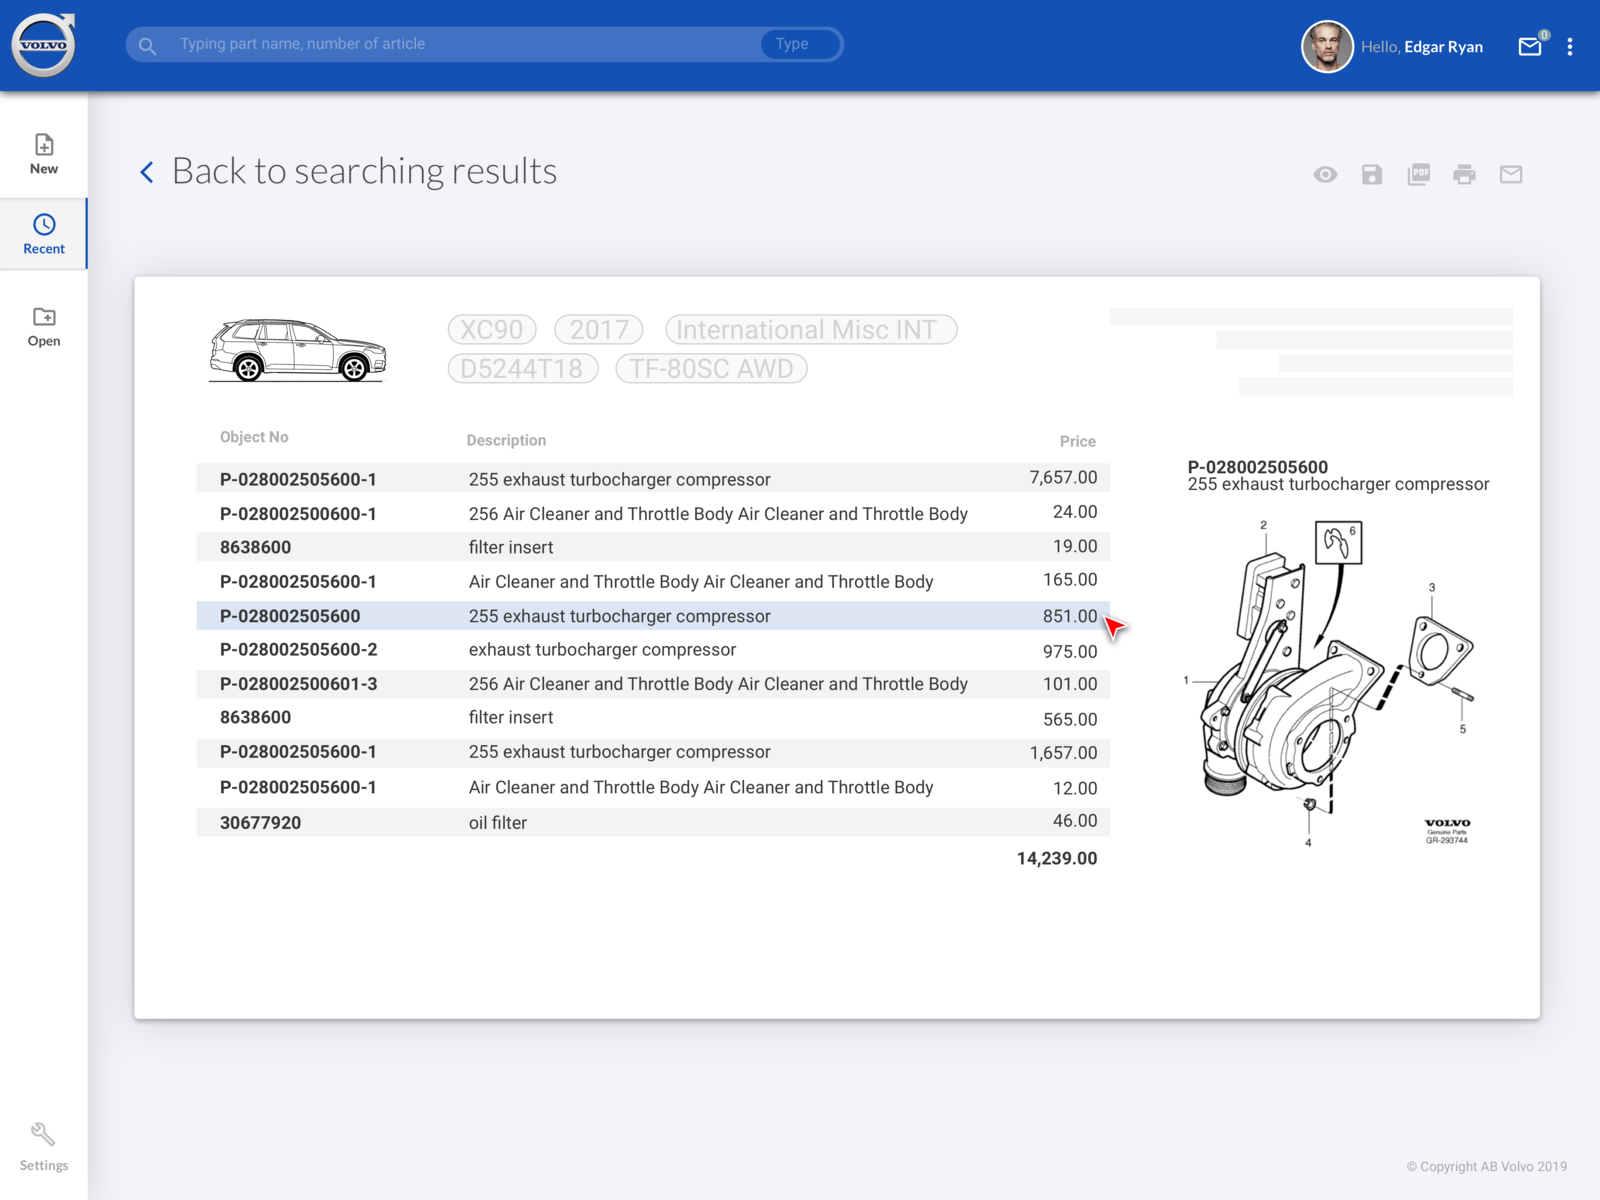This screenshot has width=1600, height=1200.
Task: Click the D5244T18 engine tag
Action: tap(523, 368)
